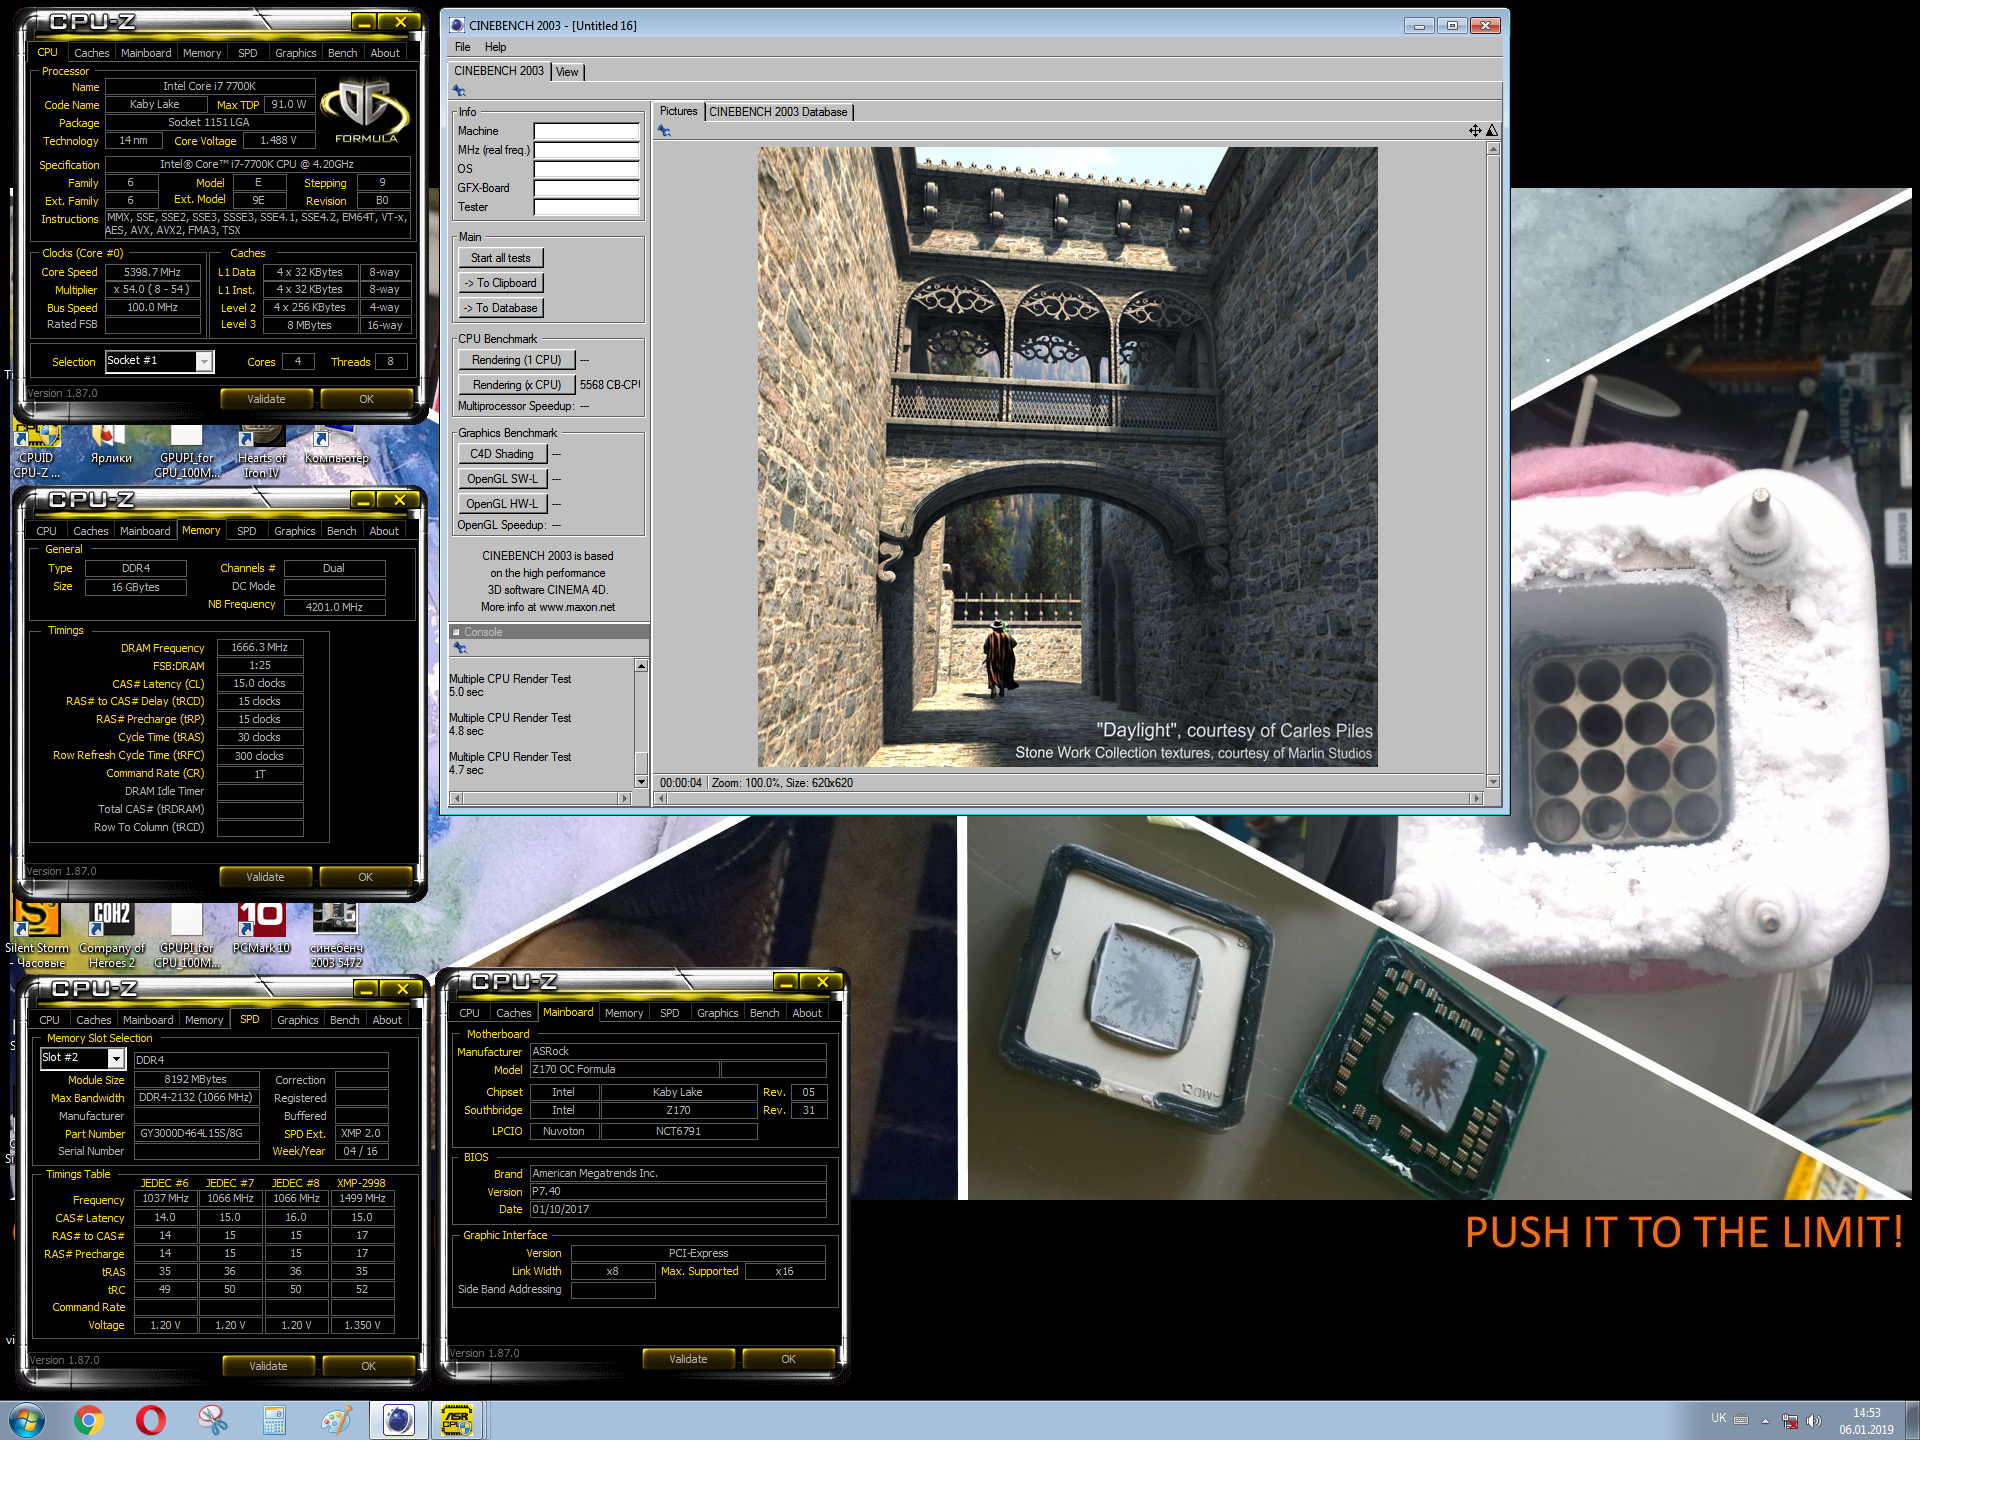Run the C4D Shading benchmark
The height and width of the screenshot is (1500, 2000).
pyautogui.click(x=502, y=454)
